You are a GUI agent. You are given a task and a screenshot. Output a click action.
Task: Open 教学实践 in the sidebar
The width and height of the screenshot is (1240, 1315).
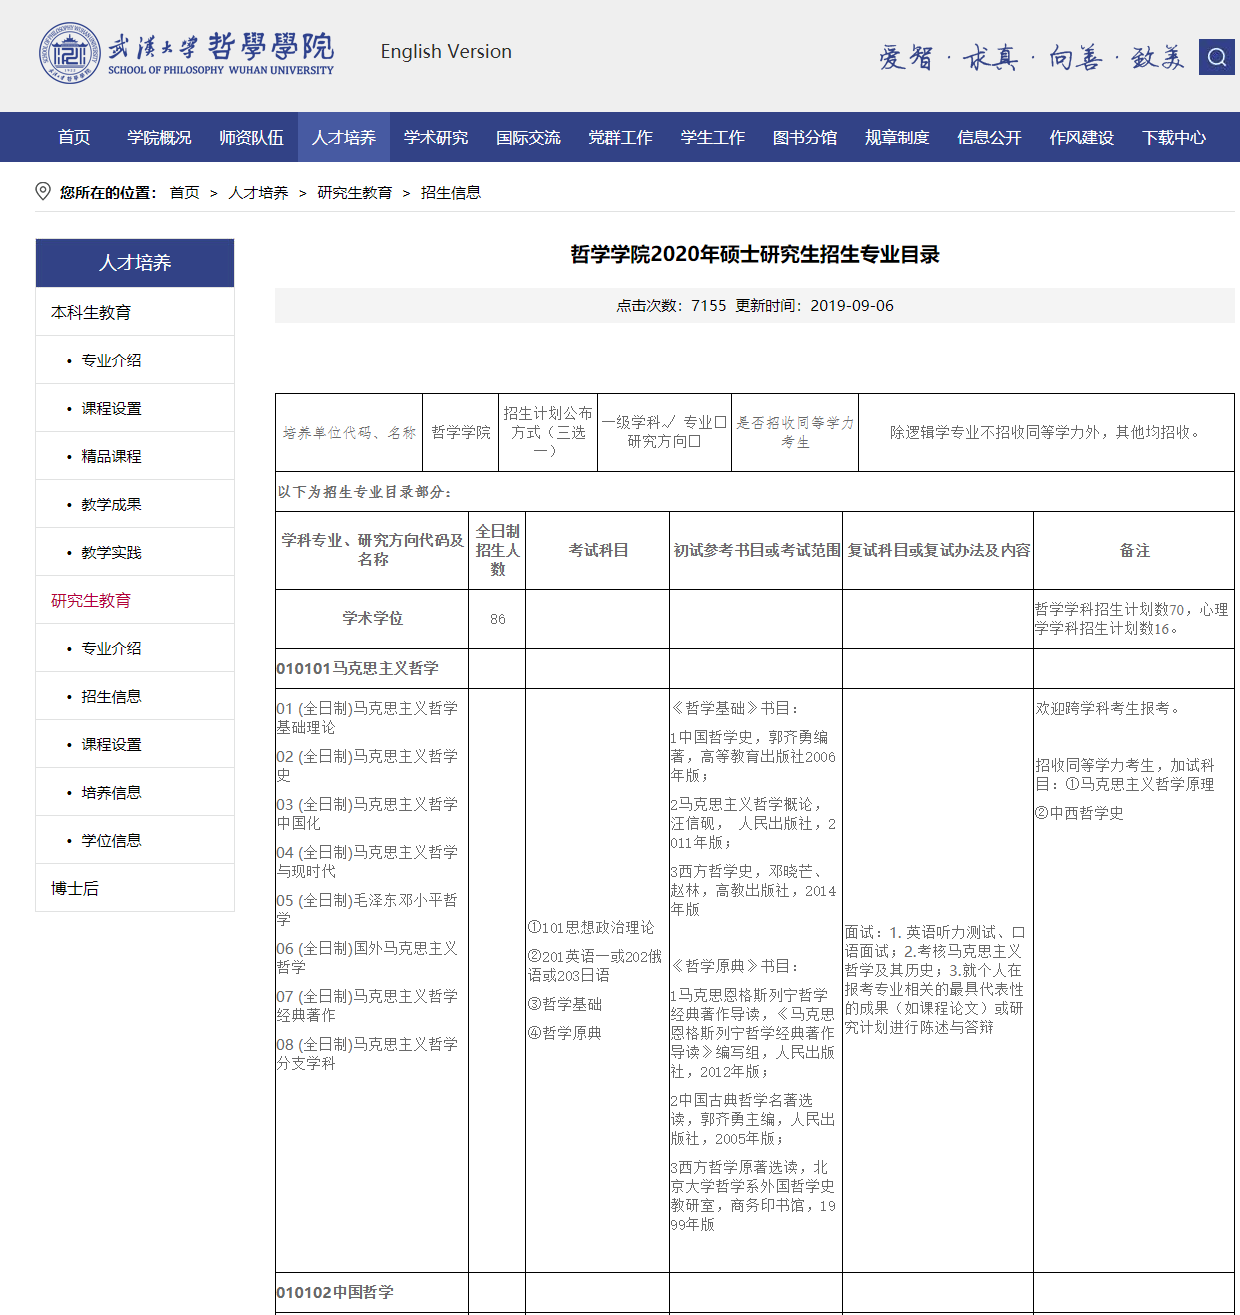tap(135, 552)
